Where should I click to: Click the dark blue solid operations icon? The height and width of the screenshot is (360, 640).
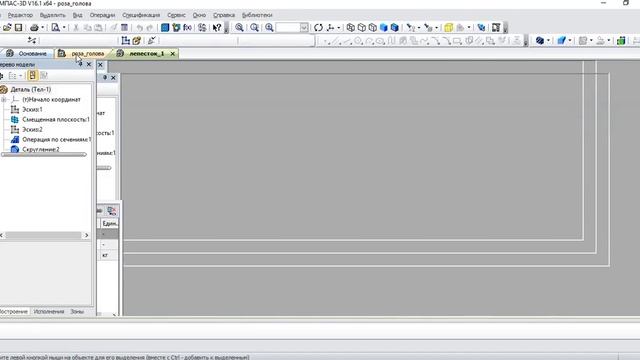540,40
